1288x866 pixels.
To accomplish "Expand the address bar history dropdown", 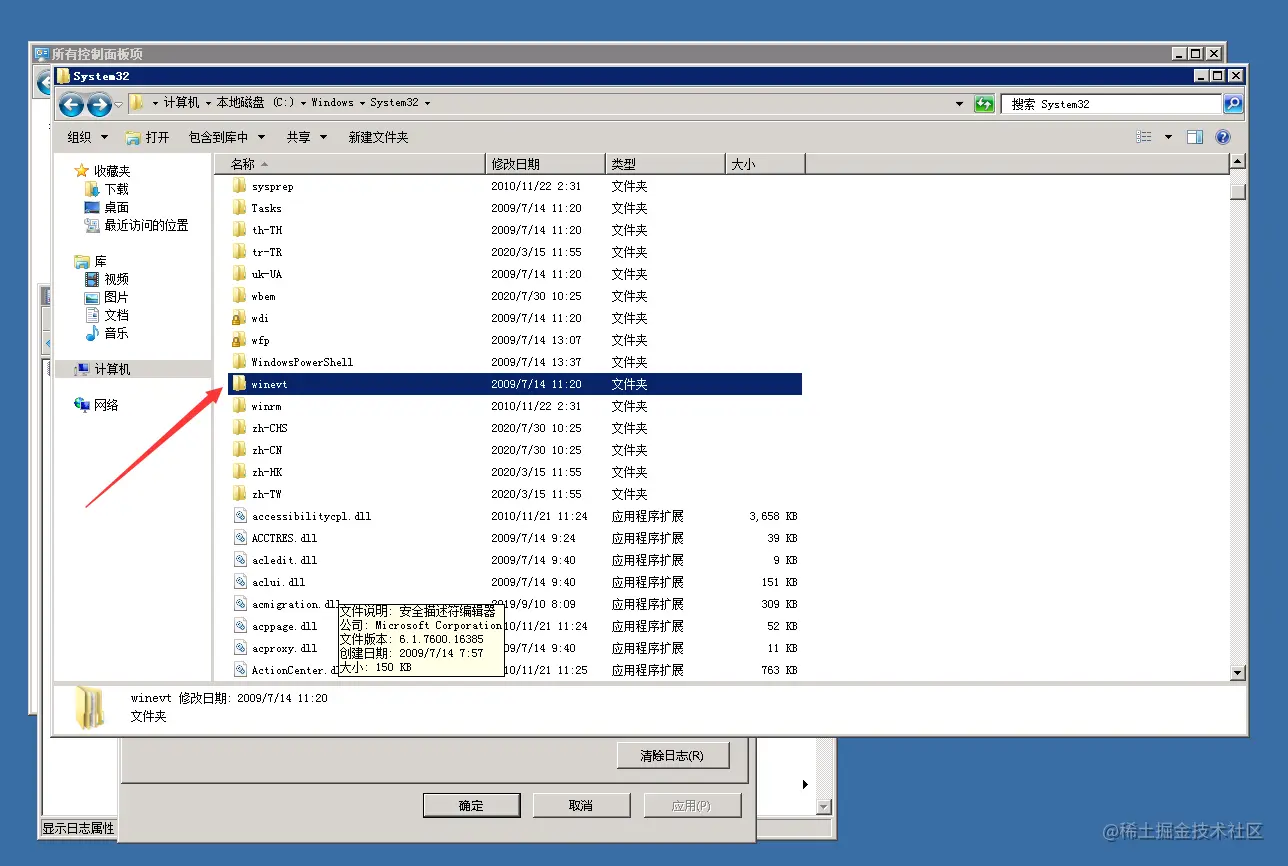I will tap(960, 104).
